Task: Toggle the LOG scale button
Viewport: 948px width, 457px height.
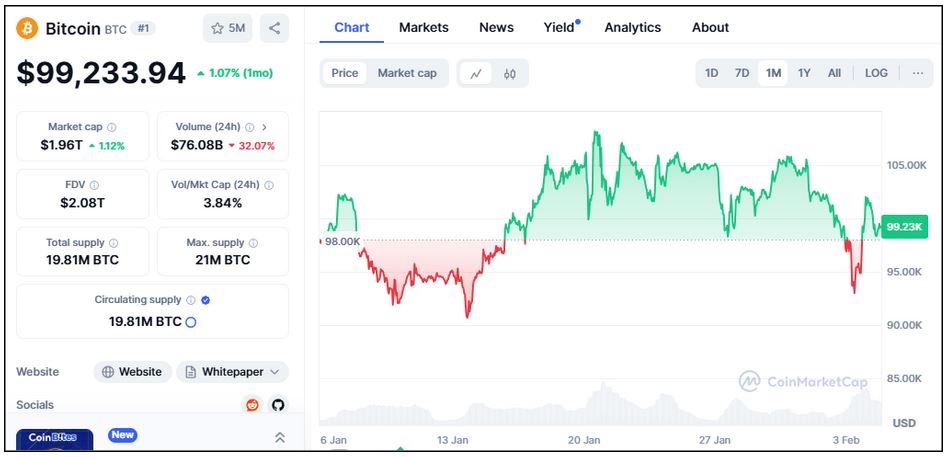Action: (876, 73)
